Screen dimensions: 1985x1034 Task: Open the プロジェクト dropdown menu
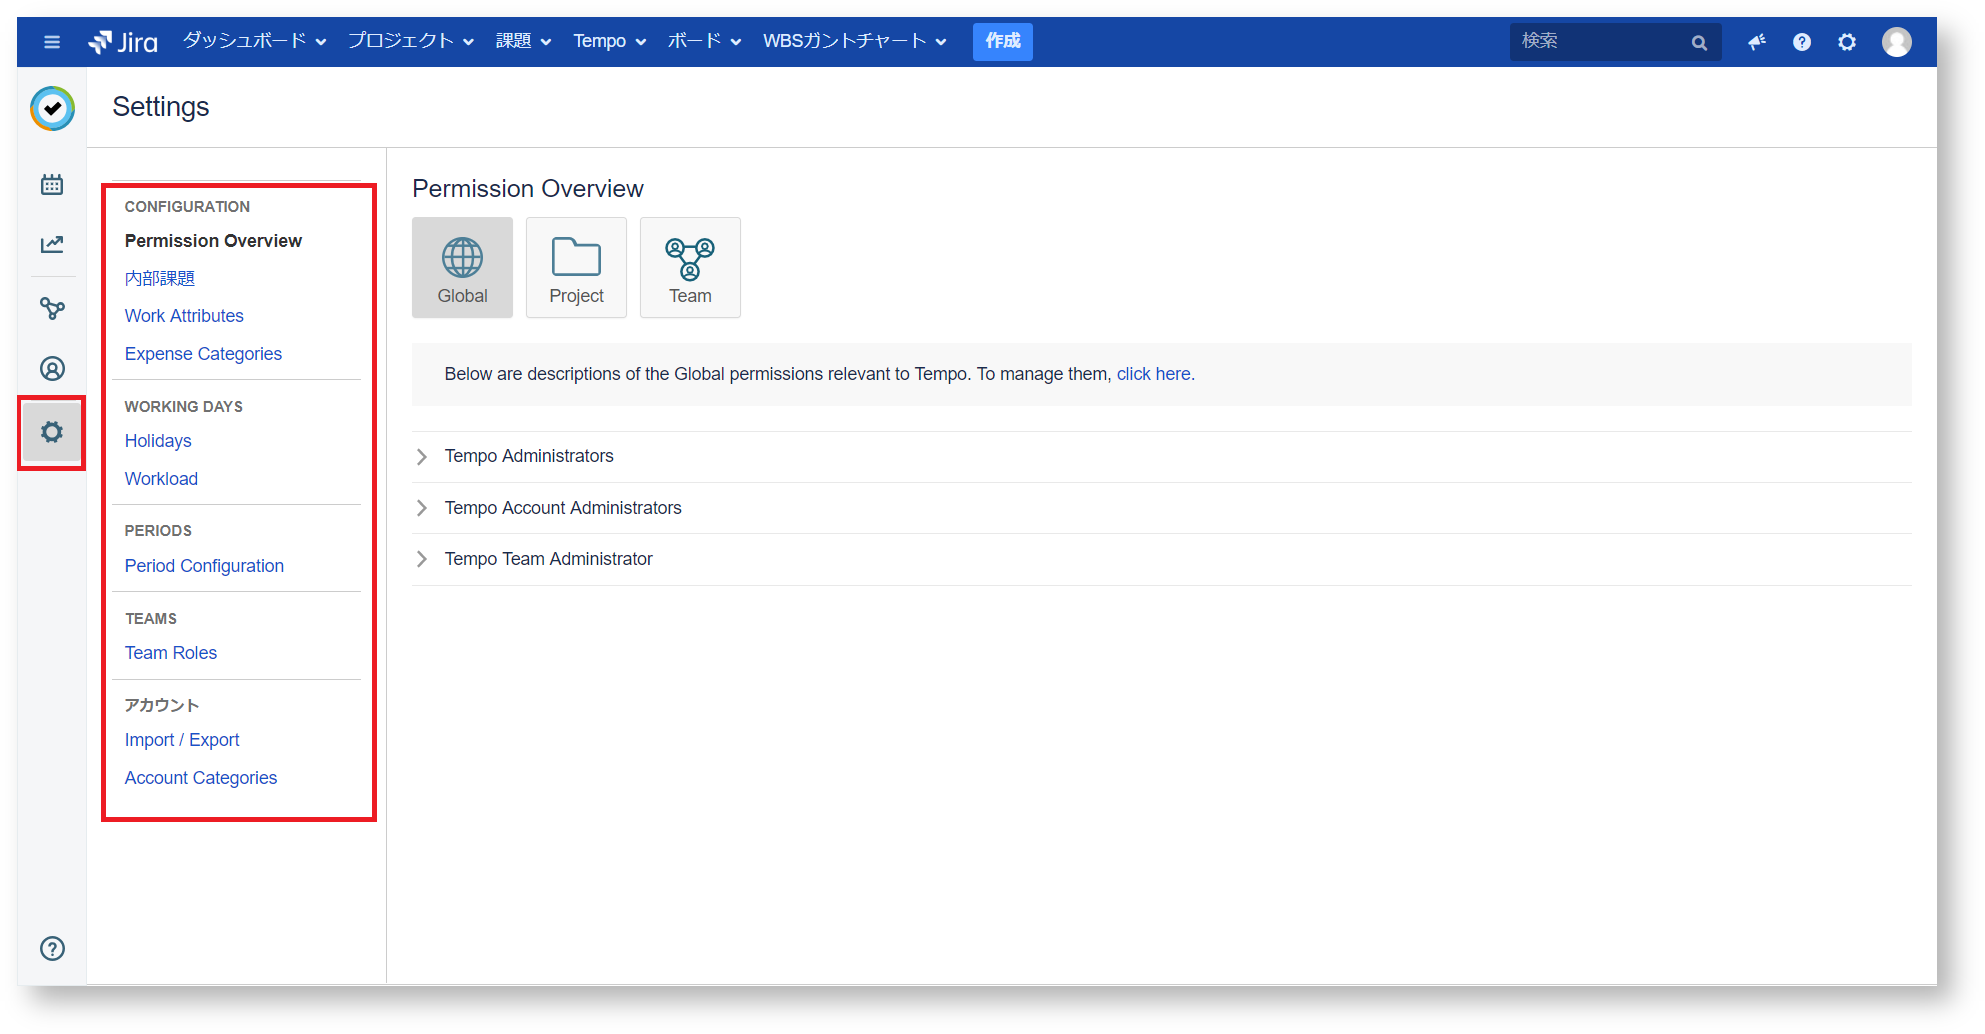410,41
